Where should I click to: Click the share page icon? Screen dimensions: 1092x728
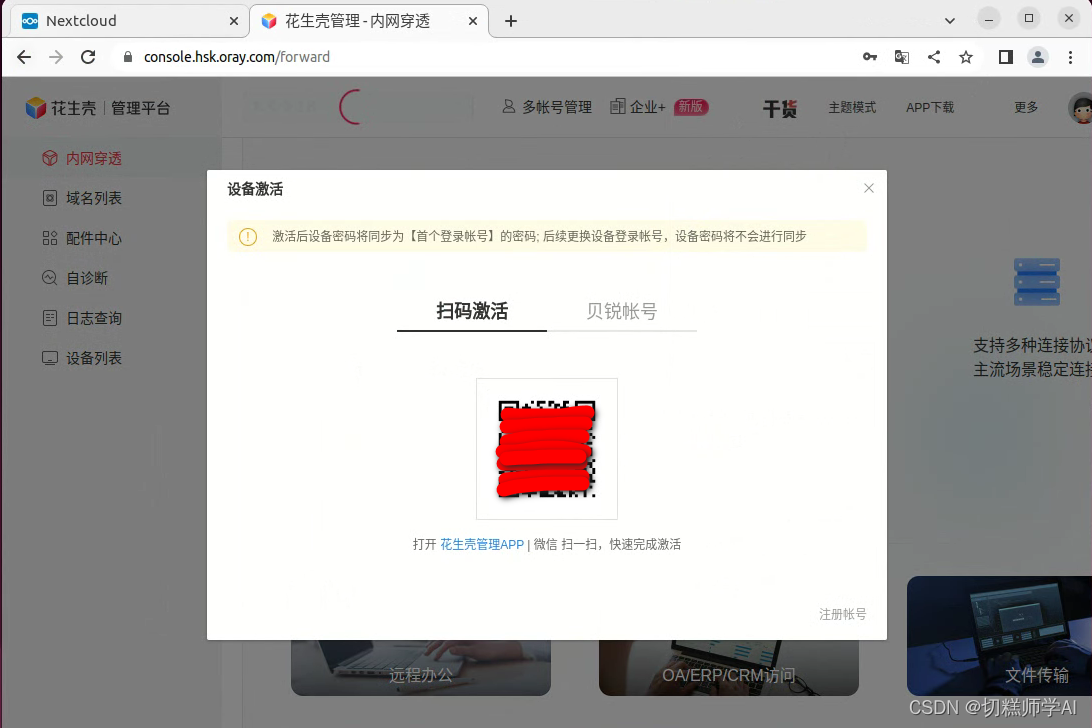[934, 57]
